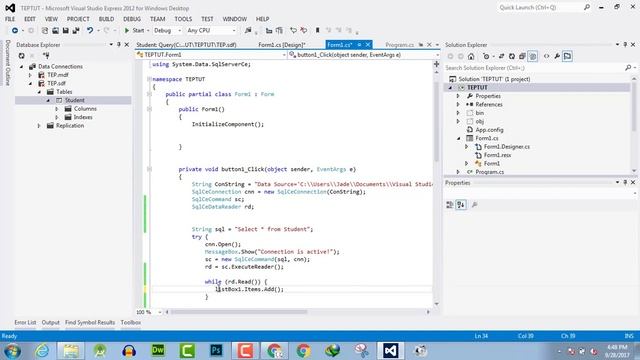The image size is (640, 360).
Task: Open the TOOLS menu
Action: click(x=183, y=19)
